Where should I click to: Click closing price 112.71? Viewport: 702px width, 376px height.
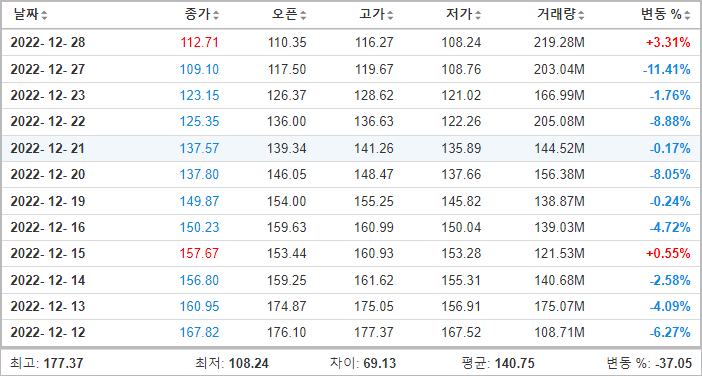(200, 43)
